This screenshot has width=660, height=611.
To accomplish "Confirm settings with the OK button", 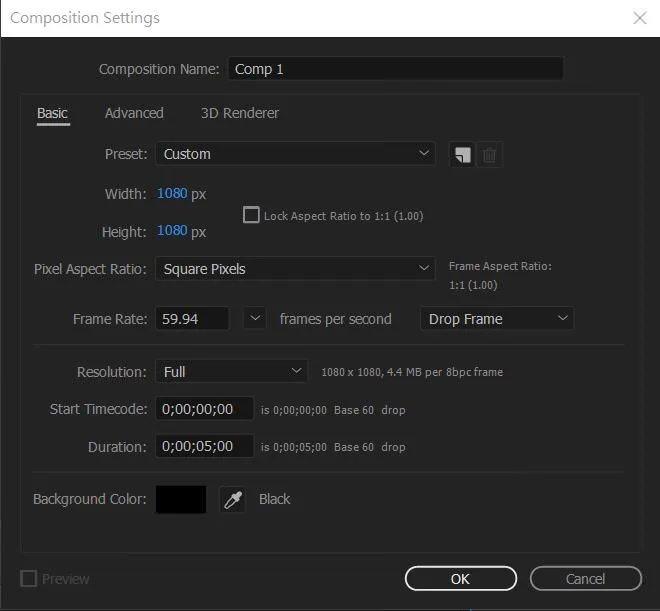I will pyautogui.click(x=461, y=579).
